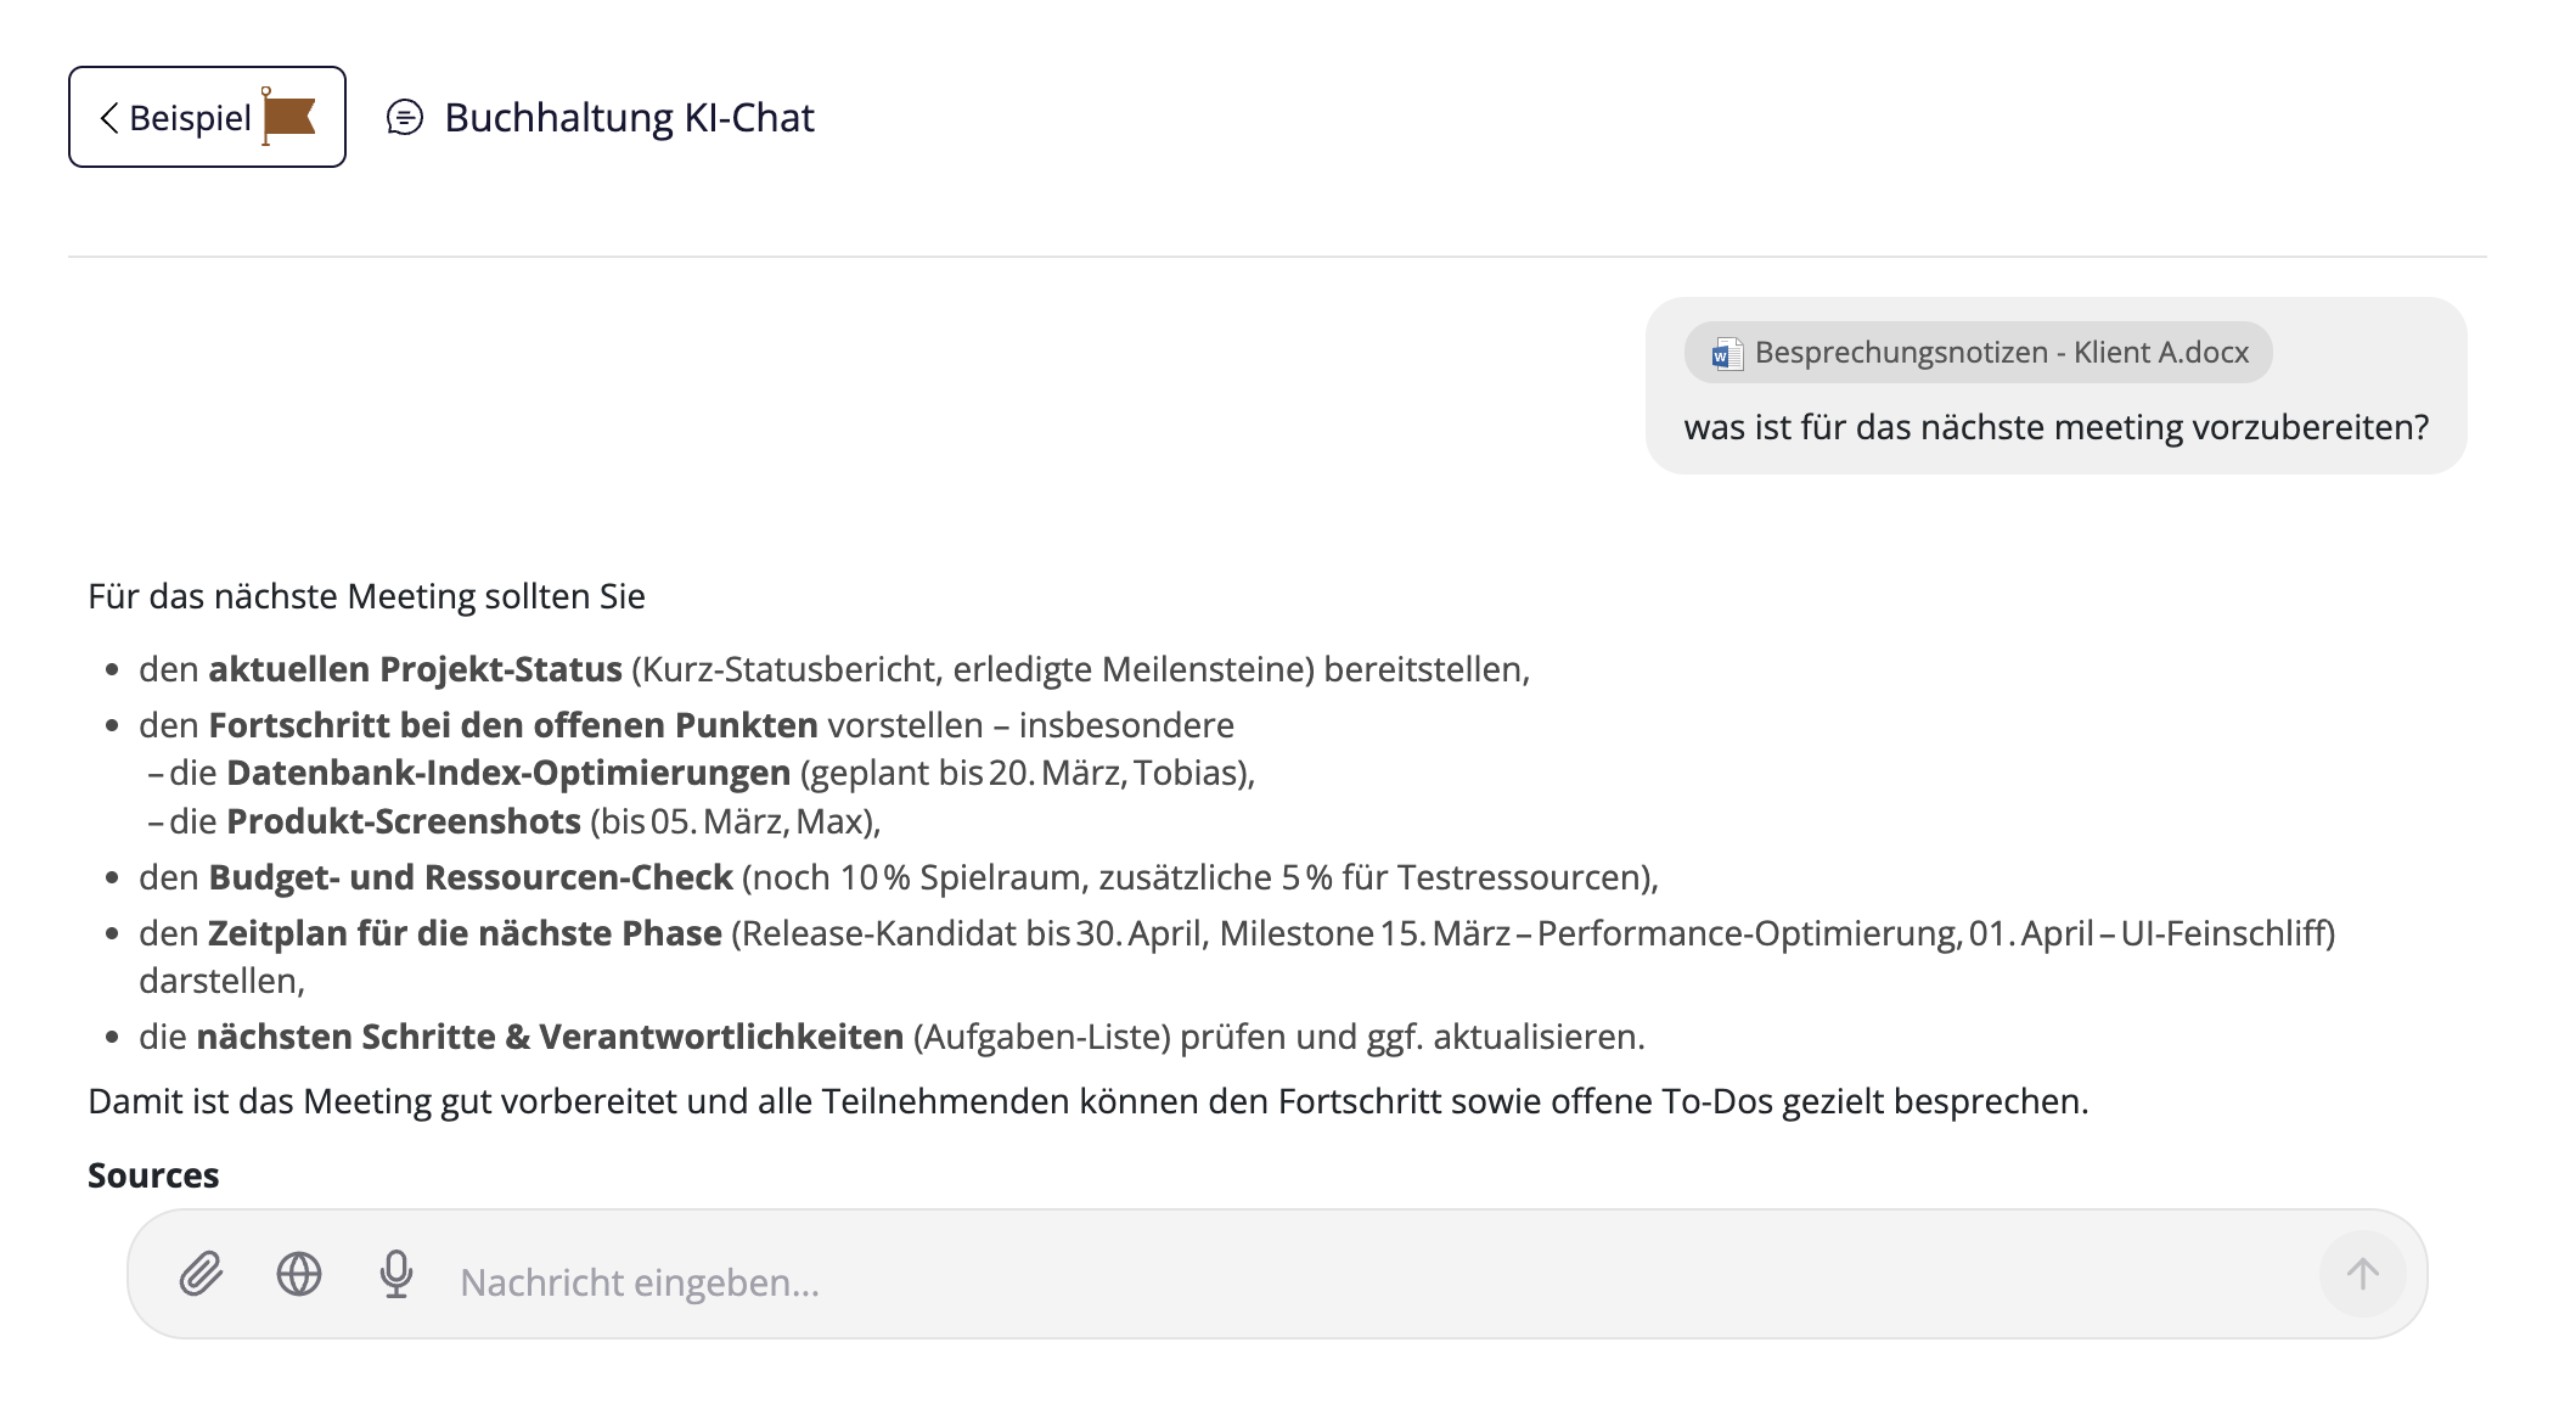Start voice input with microphone icon

396,1274
